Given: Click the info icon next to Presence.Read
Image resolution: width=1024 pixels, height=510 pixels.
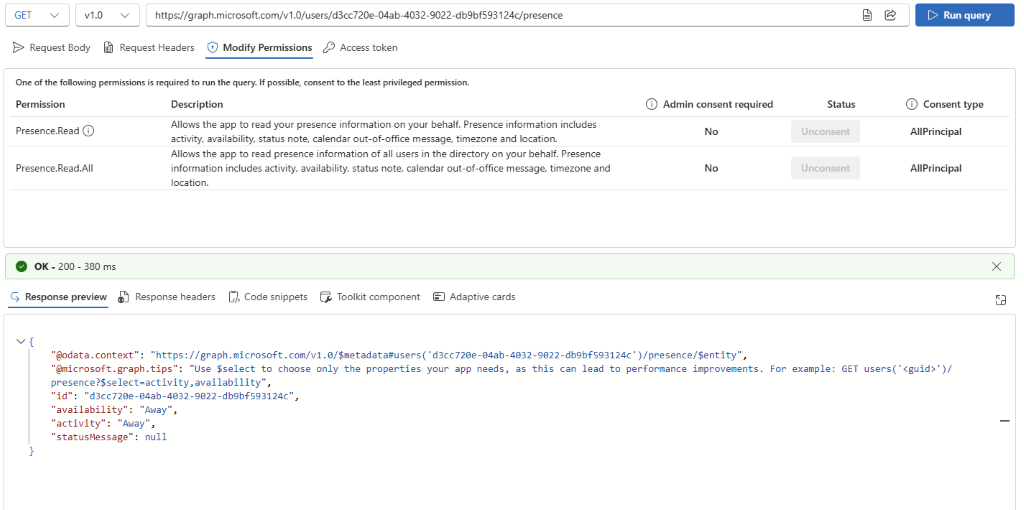Looking at the screenshot, I should (x=89, y=131).
